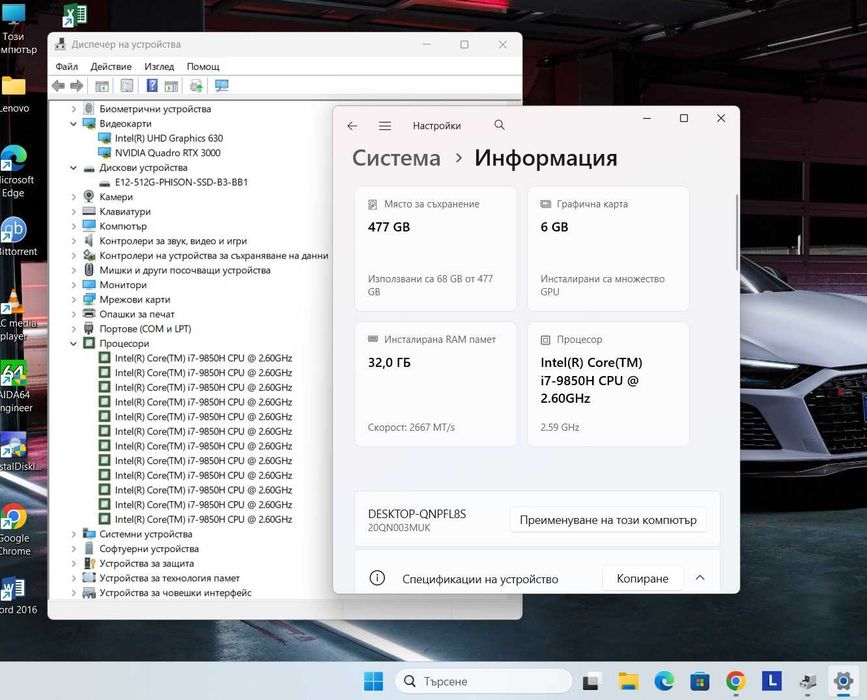Open the Инсталирана RAM памет card

pyautogui.click(x=436, y=384)
